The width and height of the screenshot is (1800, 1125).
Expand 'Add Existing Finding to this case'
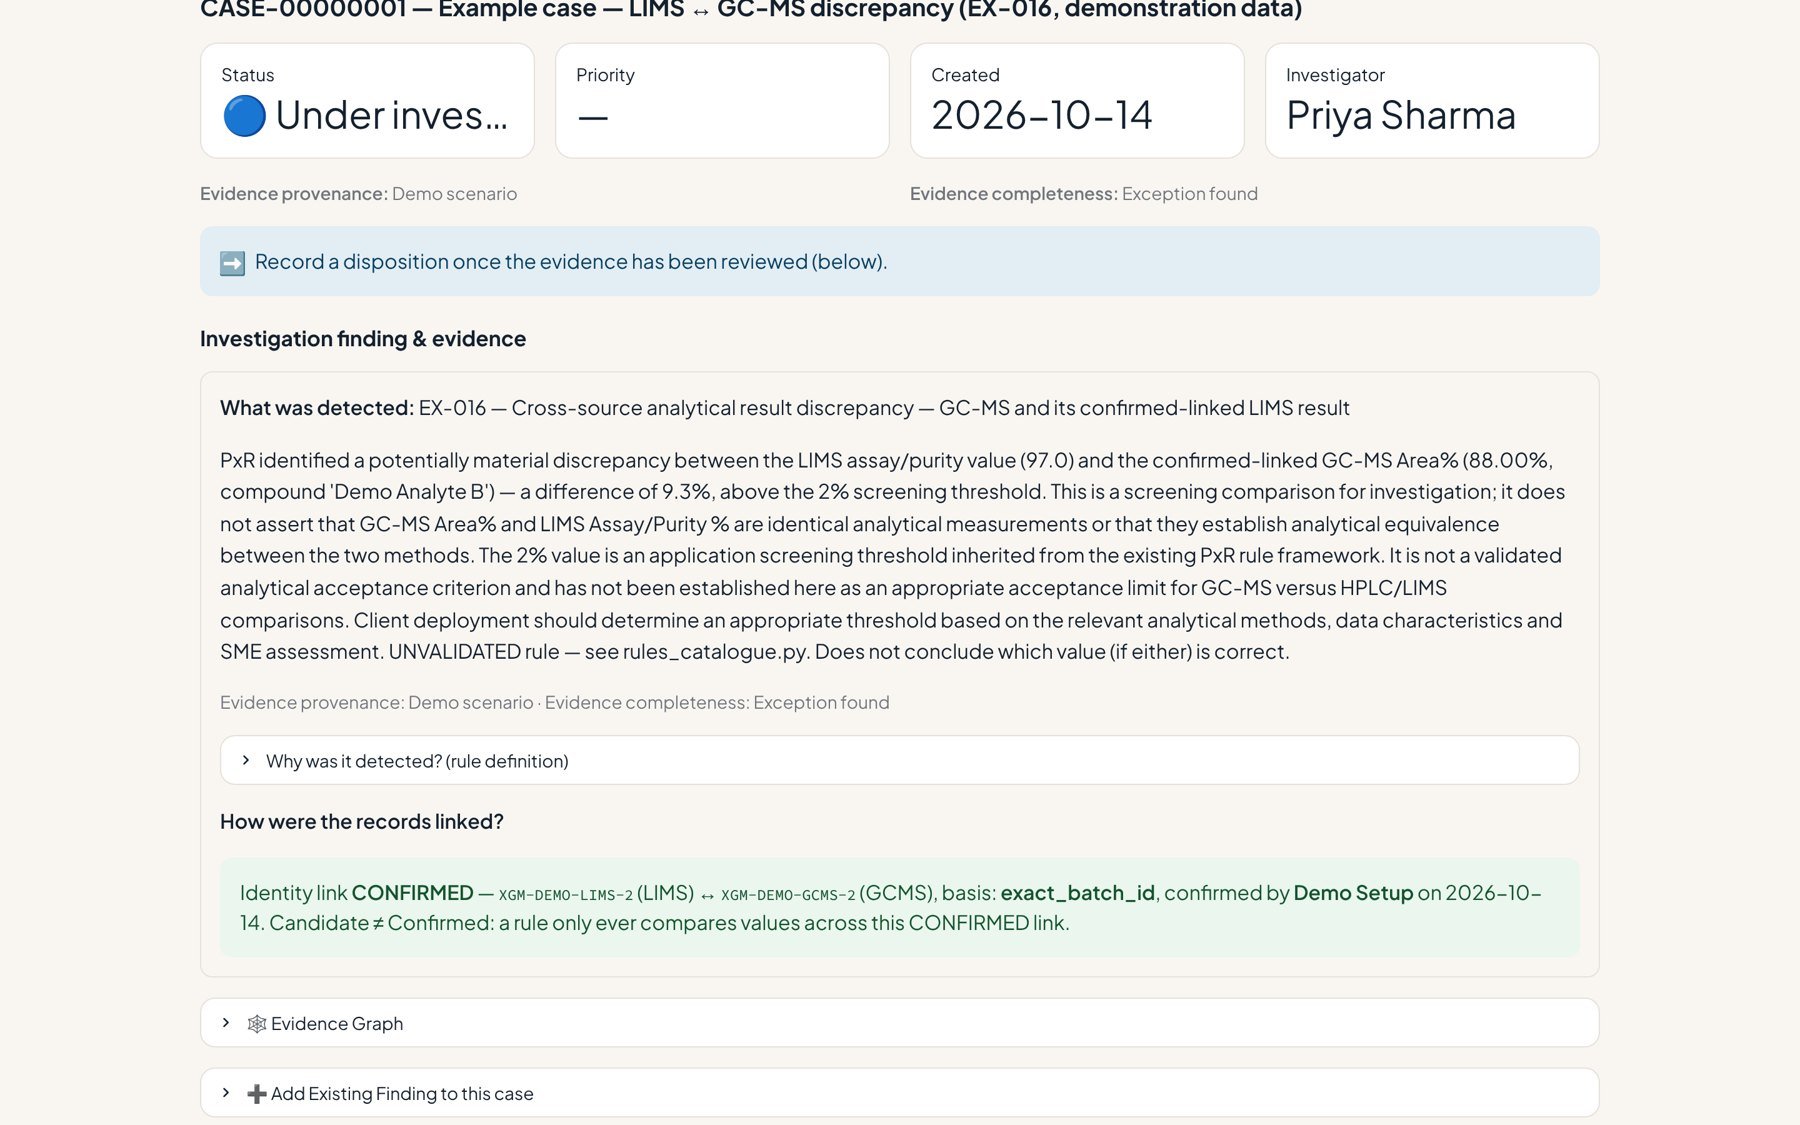pyautogui.click(x=899, y=1093)
